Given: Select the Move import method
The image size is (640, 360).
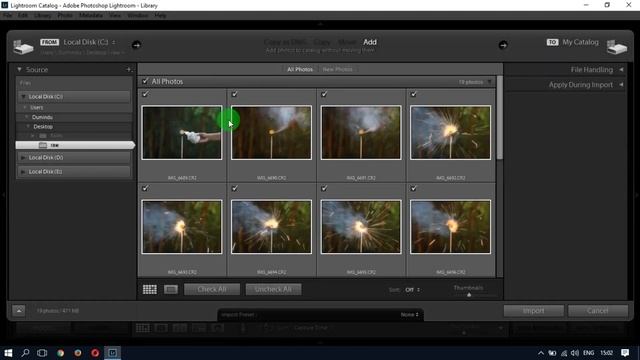Looking at the screenshot, I should pos(347,42).
